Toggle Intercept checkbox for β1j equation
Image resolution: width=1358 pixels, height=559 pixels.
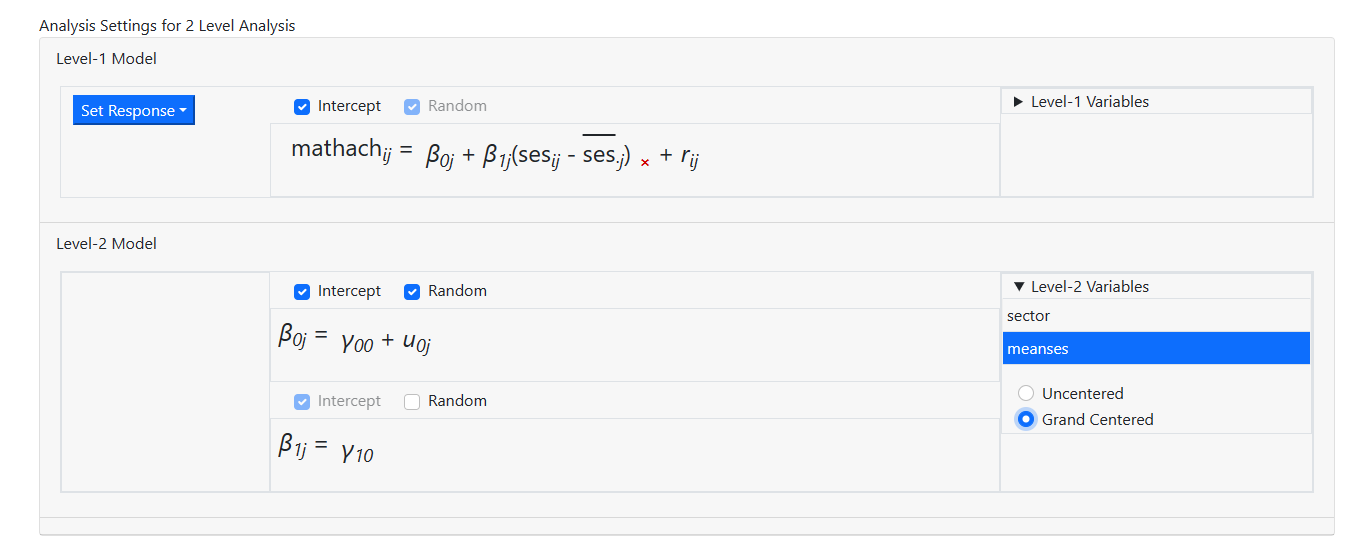coord(302,402)
